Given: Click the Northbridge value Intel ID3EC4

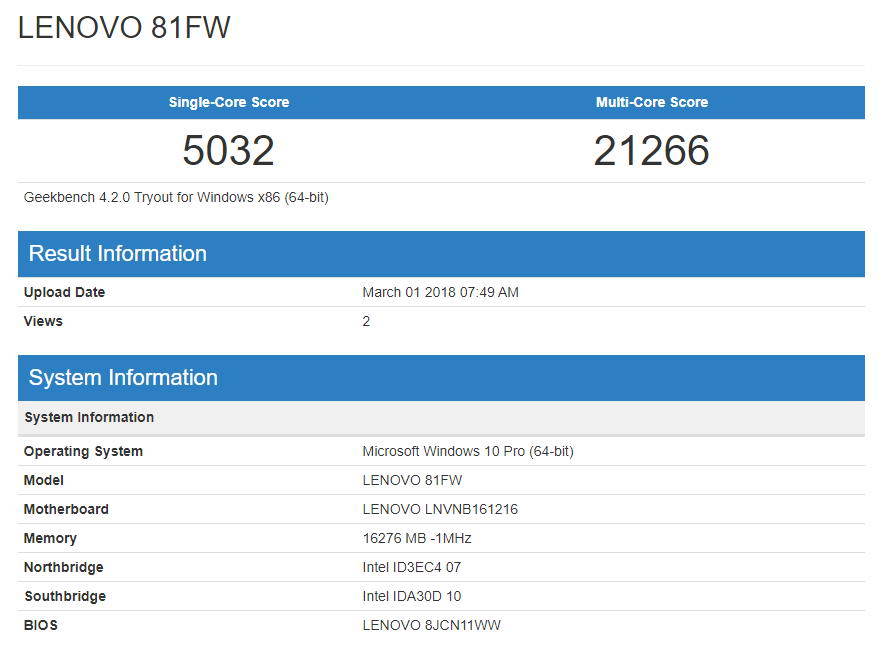Looking at the screenshot, I should (412, 567).
